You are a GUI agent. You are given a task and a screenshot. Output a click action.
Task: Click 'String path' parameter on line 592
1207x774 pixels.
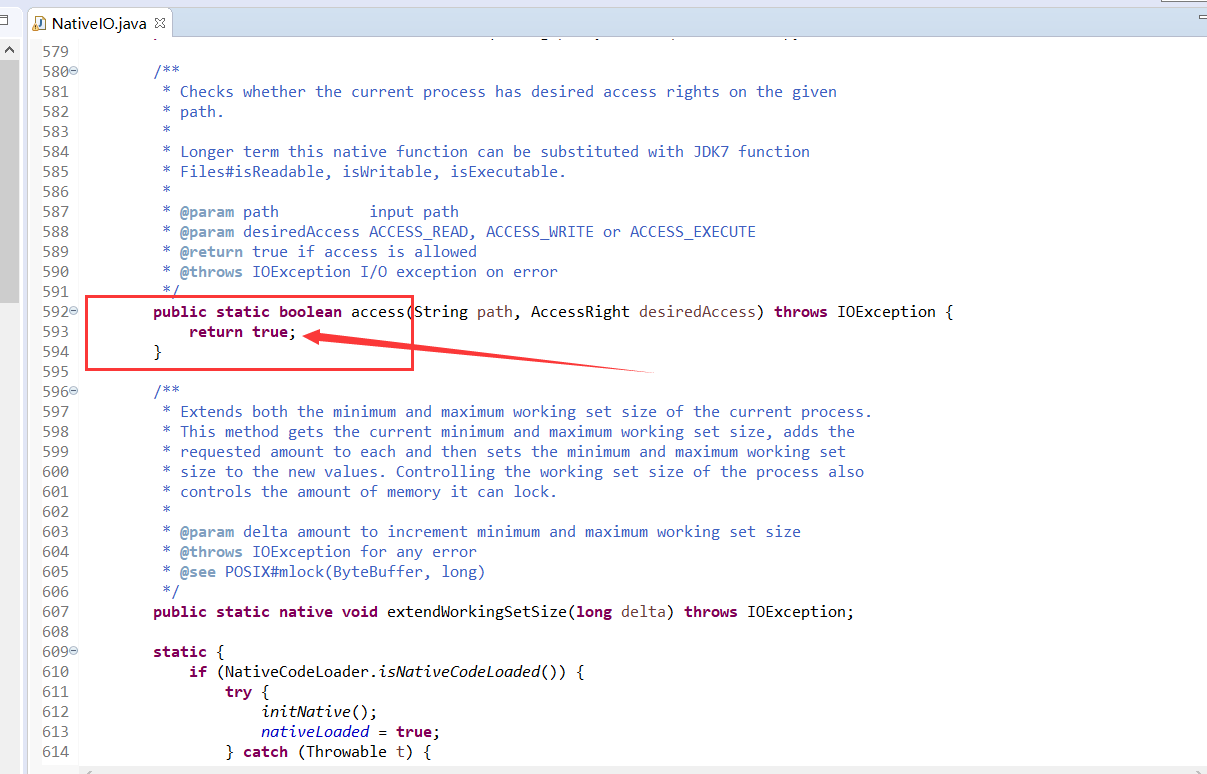[x=463, y=311]
